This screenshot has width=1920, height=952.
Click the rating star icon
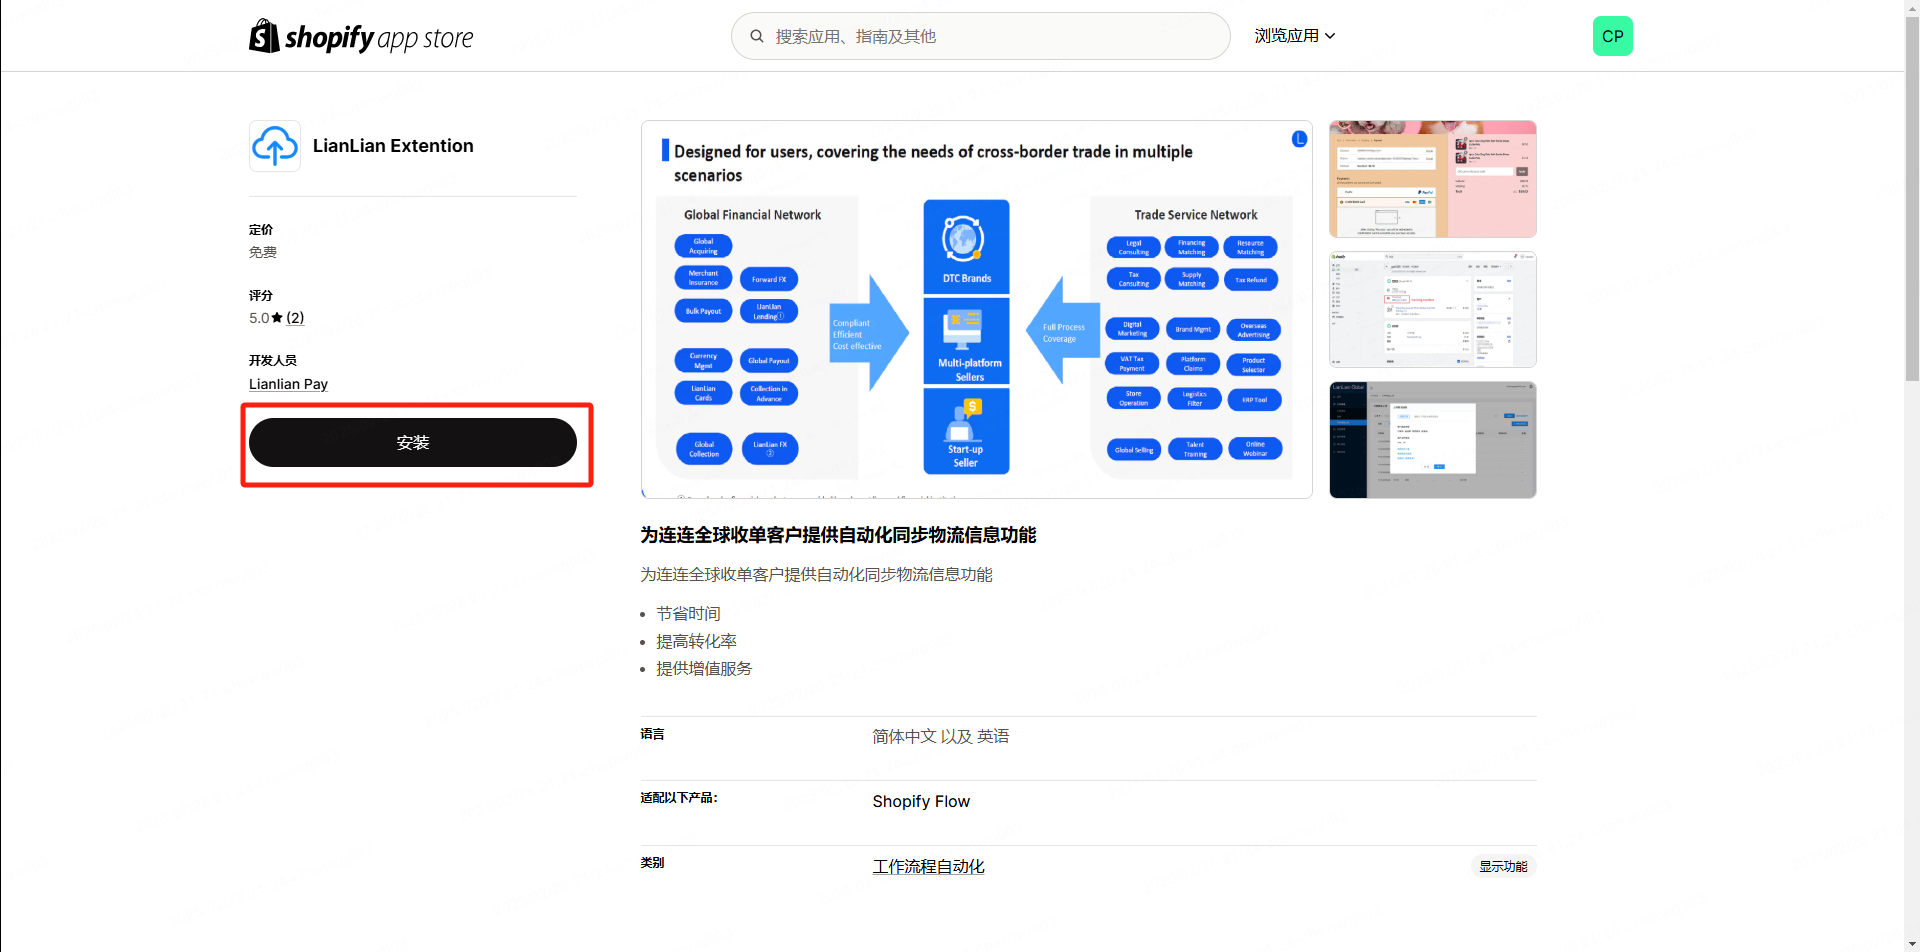coord(277,318)
